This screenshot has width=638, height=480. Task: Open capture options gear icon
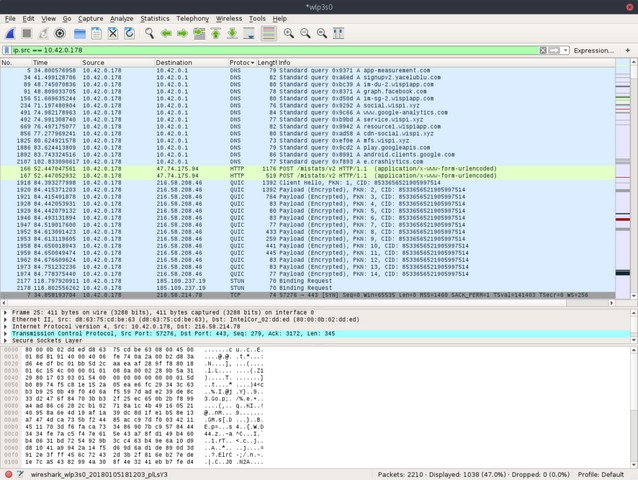(x=60, y=33)
